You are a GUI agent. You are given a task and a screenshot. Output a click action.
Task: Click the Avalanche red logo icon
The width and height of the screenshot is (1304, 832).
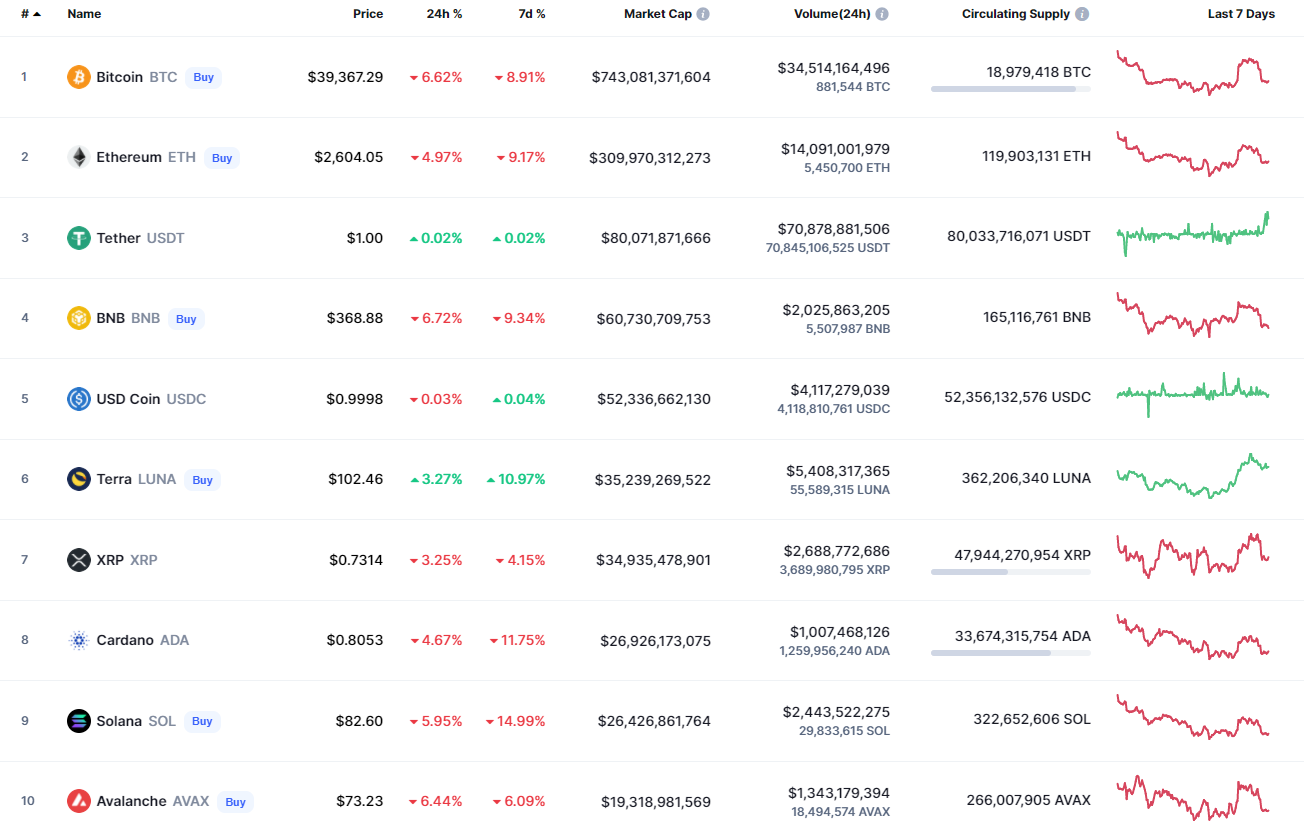[x=79, y=801]
